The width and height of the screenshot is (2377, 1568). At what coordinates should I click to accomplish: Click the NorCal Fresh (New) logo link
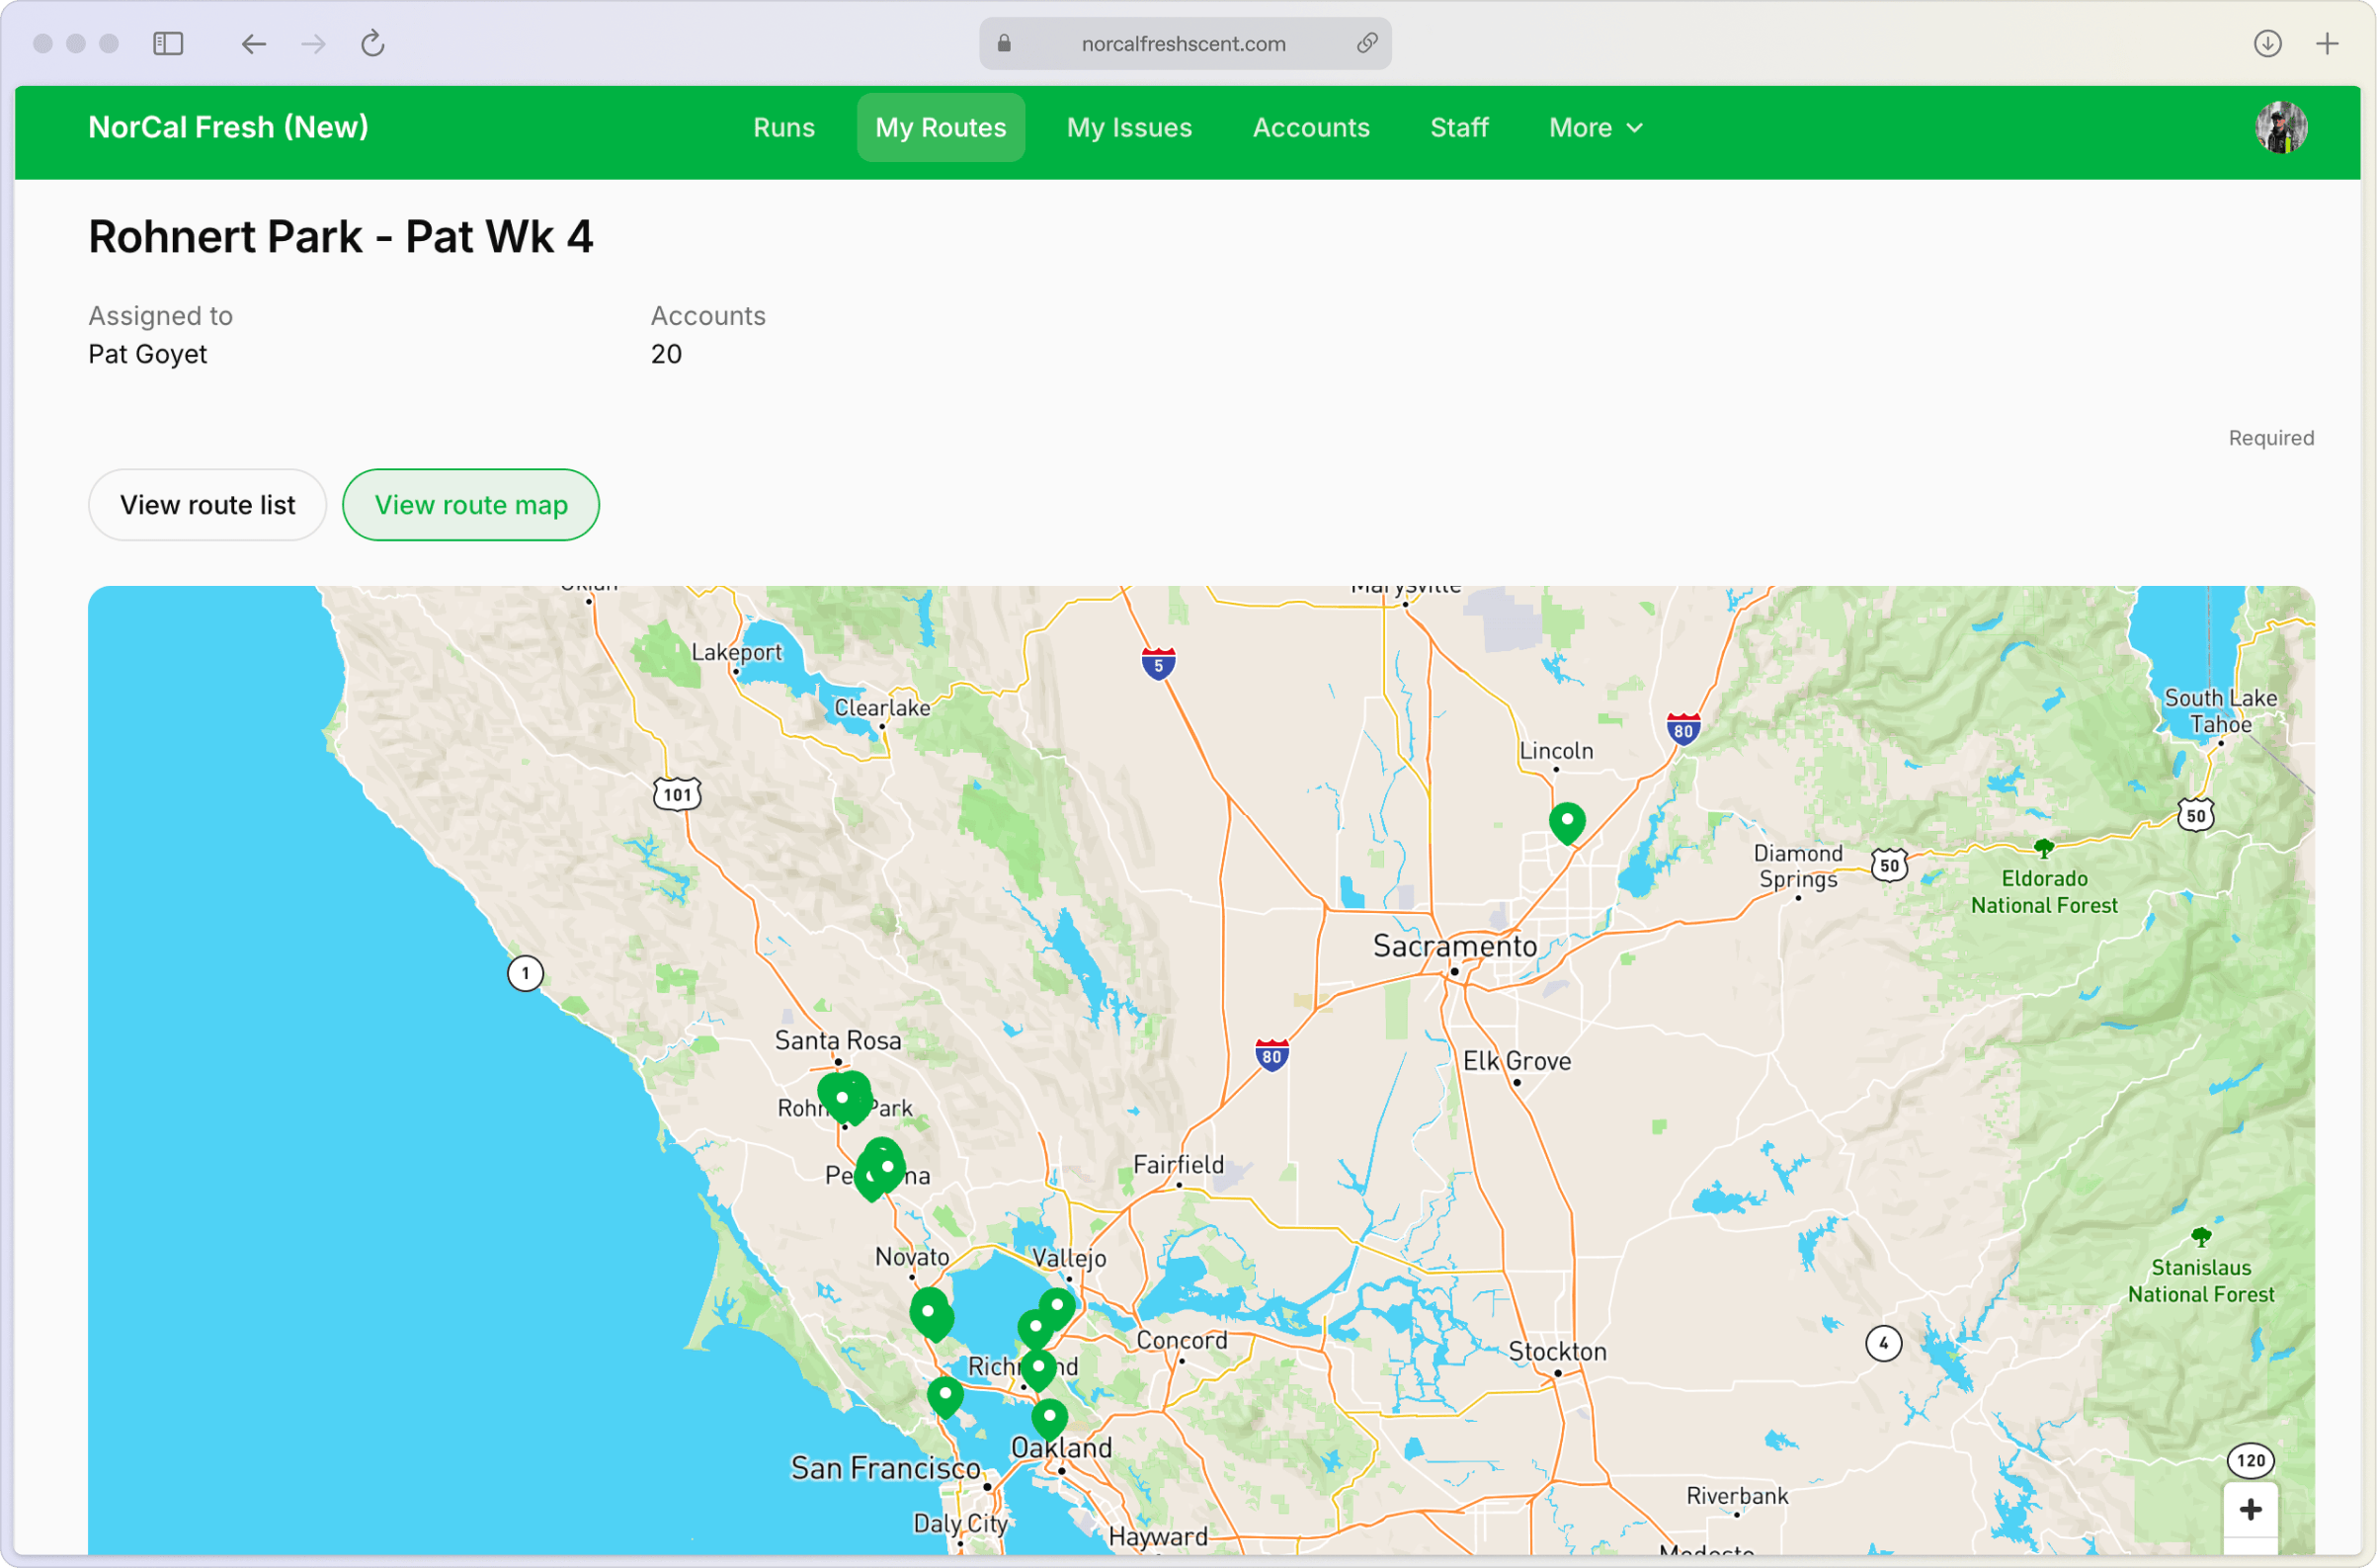tap(228, 127)
